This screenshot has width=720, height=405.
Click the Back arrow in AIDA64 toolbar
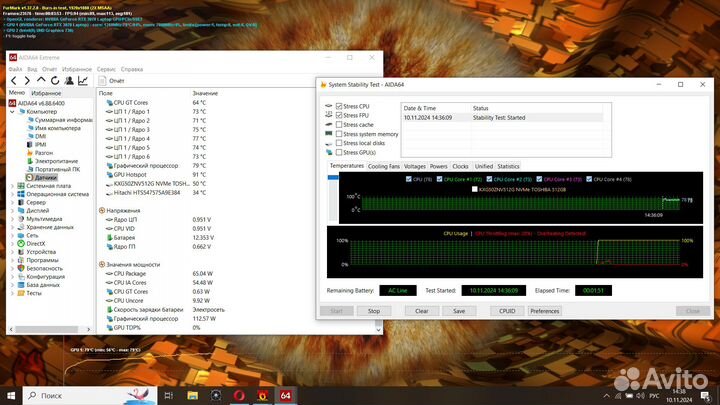point(14,81)
